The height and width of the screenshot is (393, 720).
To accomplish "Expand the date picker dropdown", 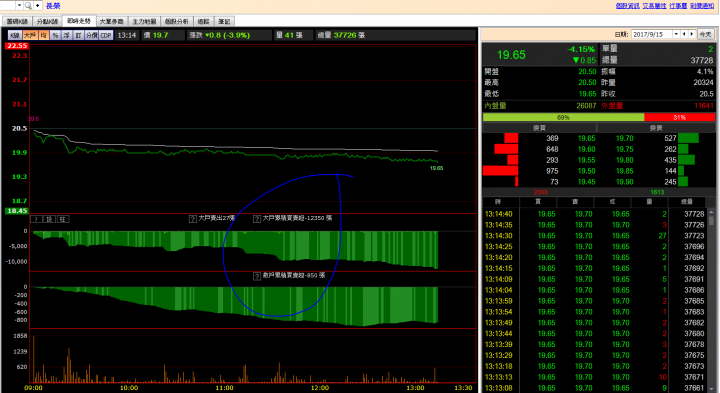I will pos(676,34).
